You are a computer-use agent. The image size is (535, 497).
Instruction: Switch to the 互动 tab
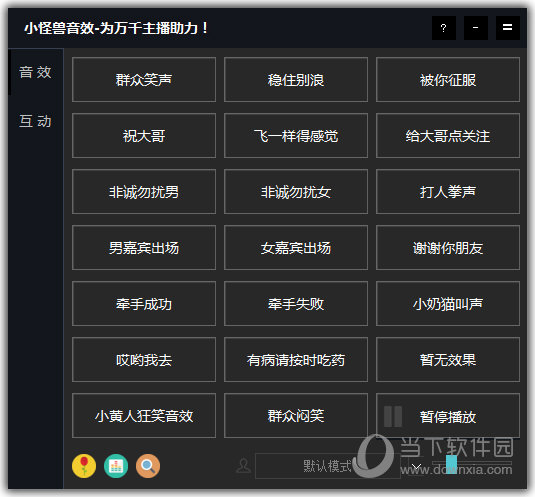click(x=35, y=121)
